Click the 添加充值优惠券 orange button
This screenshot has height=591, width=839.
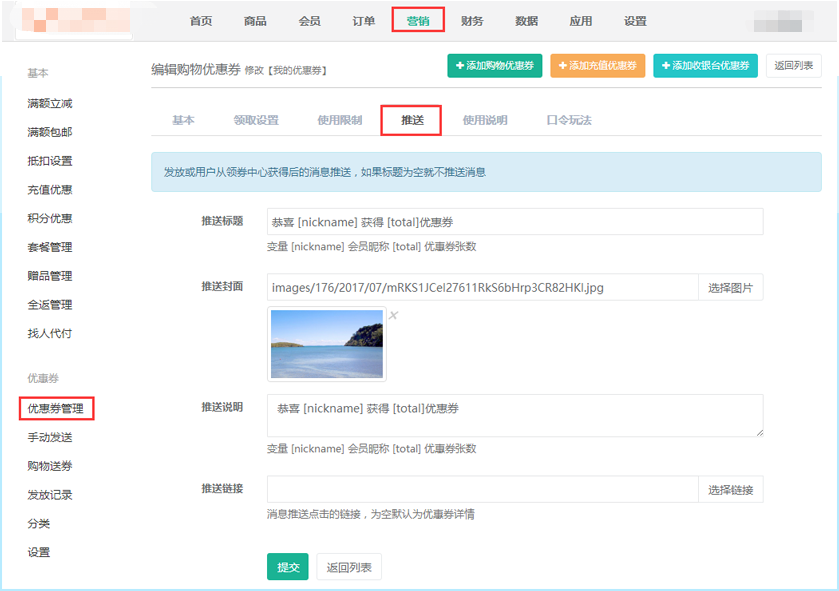597,66
